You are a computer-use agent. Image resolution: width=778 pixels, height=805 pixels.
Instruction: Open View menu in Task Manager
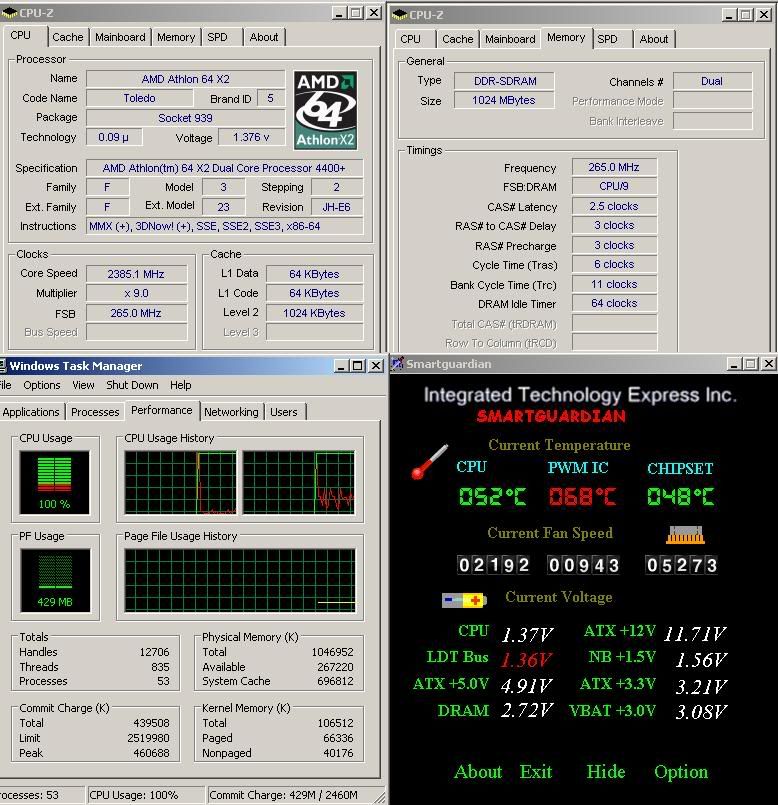coord(83,385)
